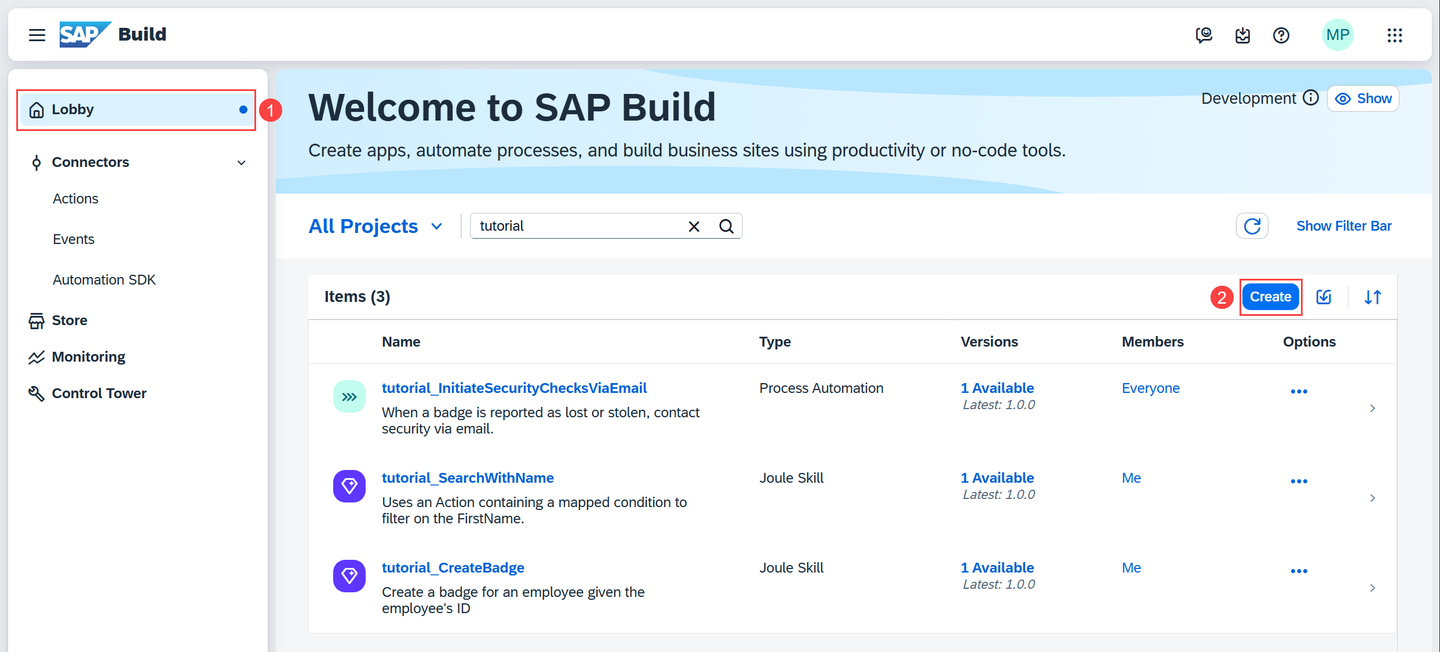Click Show Filter Bar
Screen dimensions: 1440x652
(1344, 226)
